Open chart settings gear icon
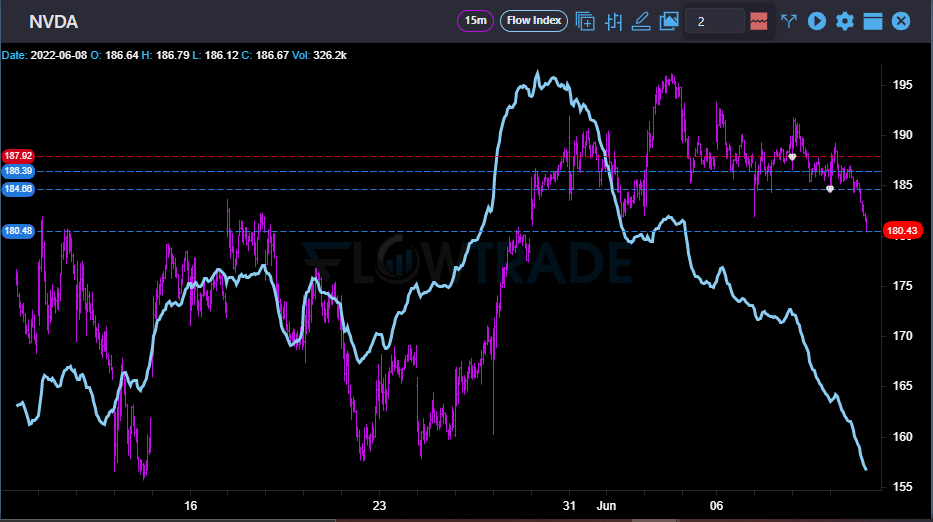 point(845,21)
